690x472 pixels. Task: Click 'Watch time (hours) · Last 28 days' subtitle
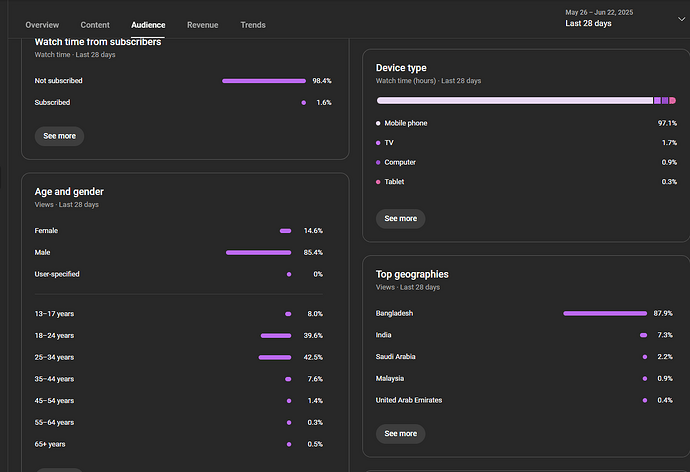tap(428, 81)
